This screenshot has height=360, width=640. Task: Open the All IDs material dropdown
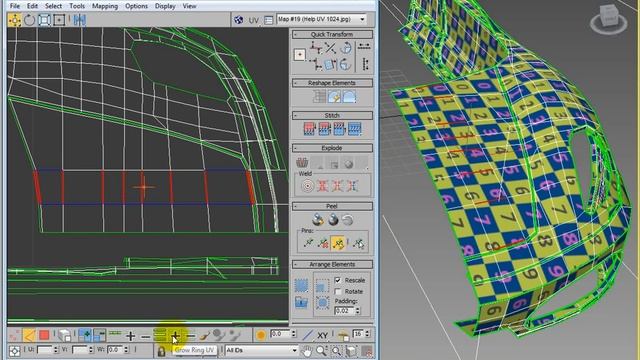(262, 350)
